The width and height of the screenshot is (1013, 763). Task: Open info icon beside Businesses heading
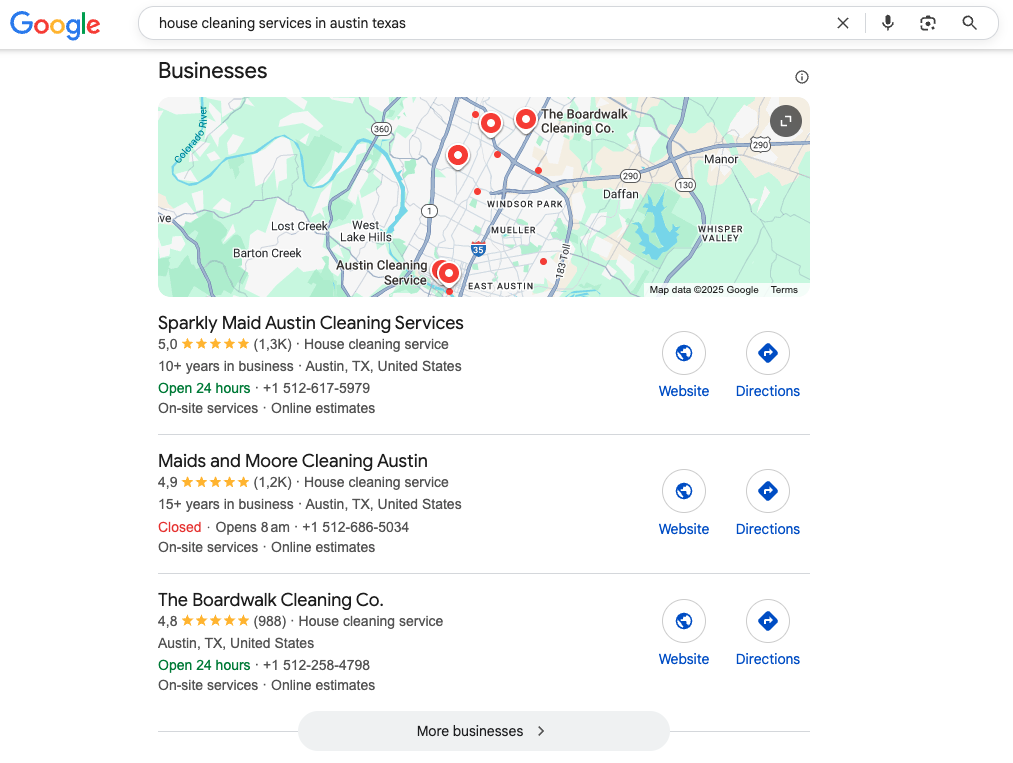[802, 78]
